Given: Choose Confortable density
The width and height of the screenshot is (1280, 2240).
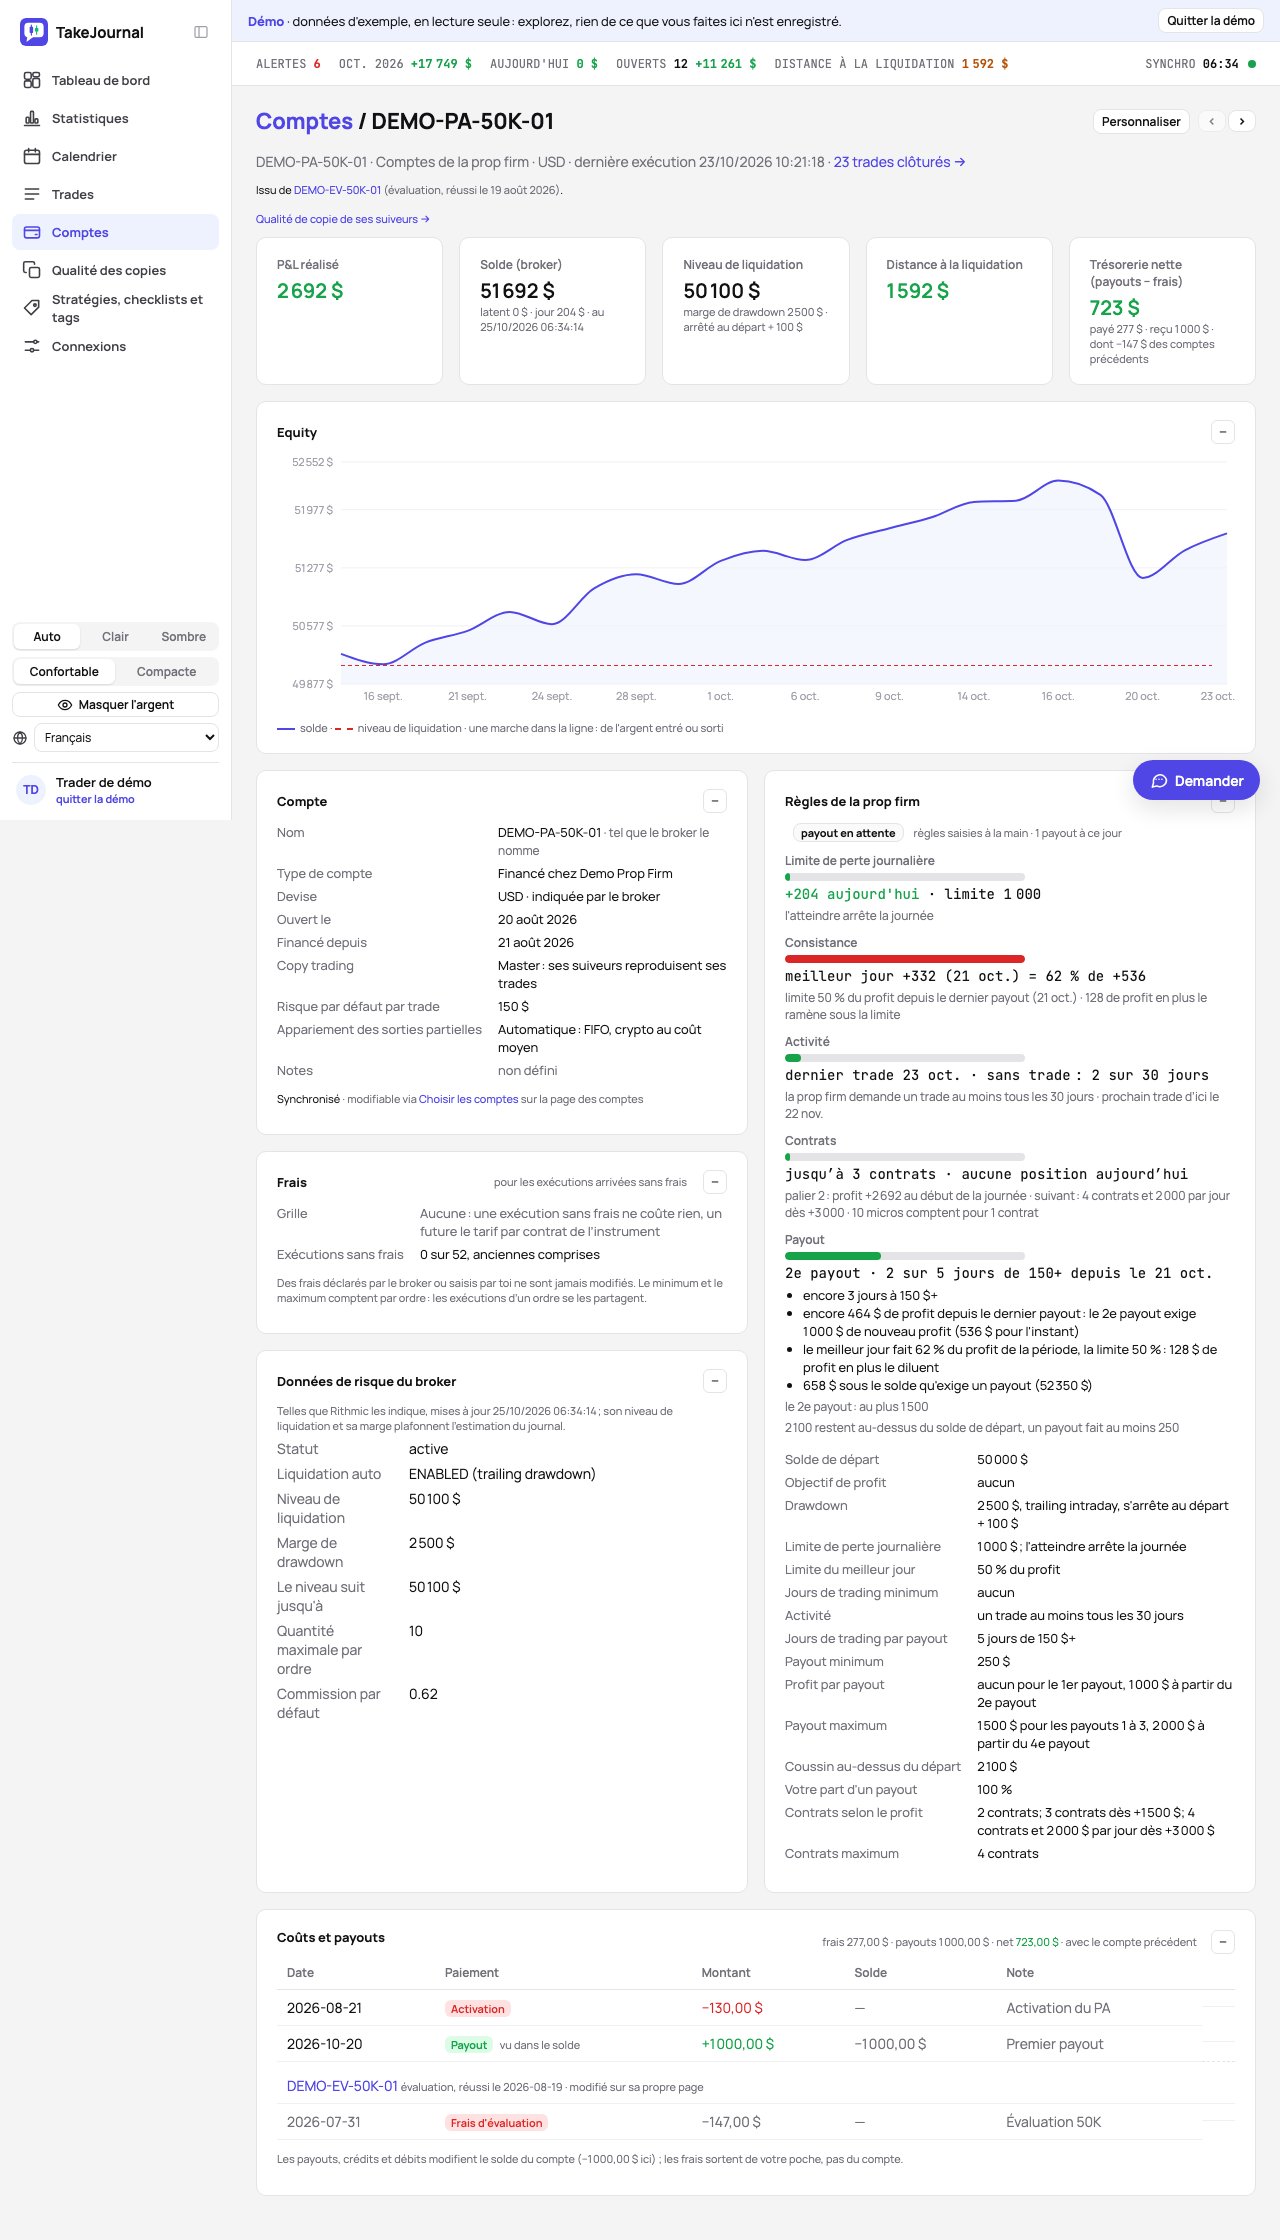Looking at the screenshot, I should click(64, 672).
